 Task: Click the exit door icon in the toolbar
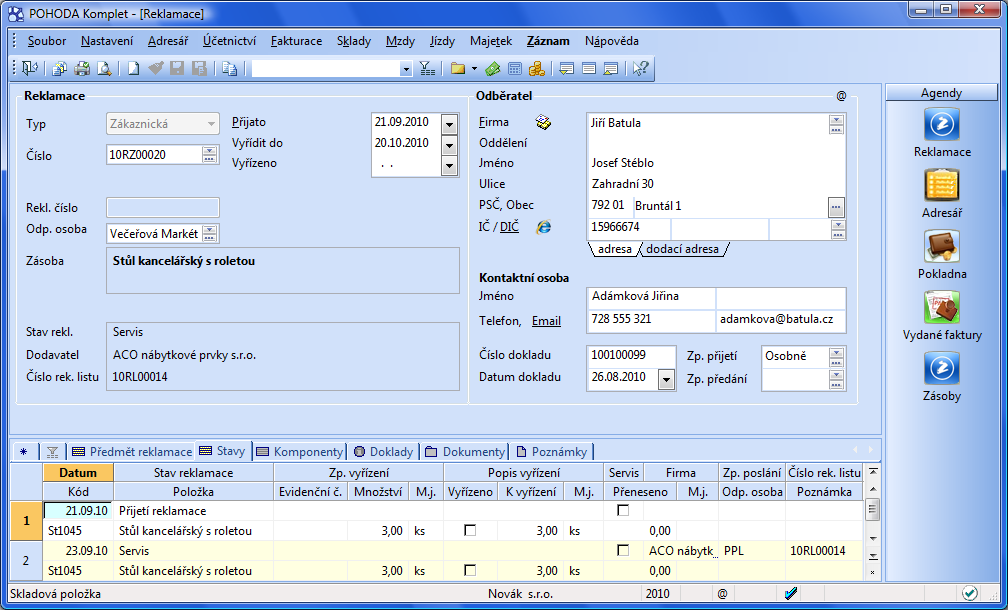pyautogui.click(x=30, y=69)
